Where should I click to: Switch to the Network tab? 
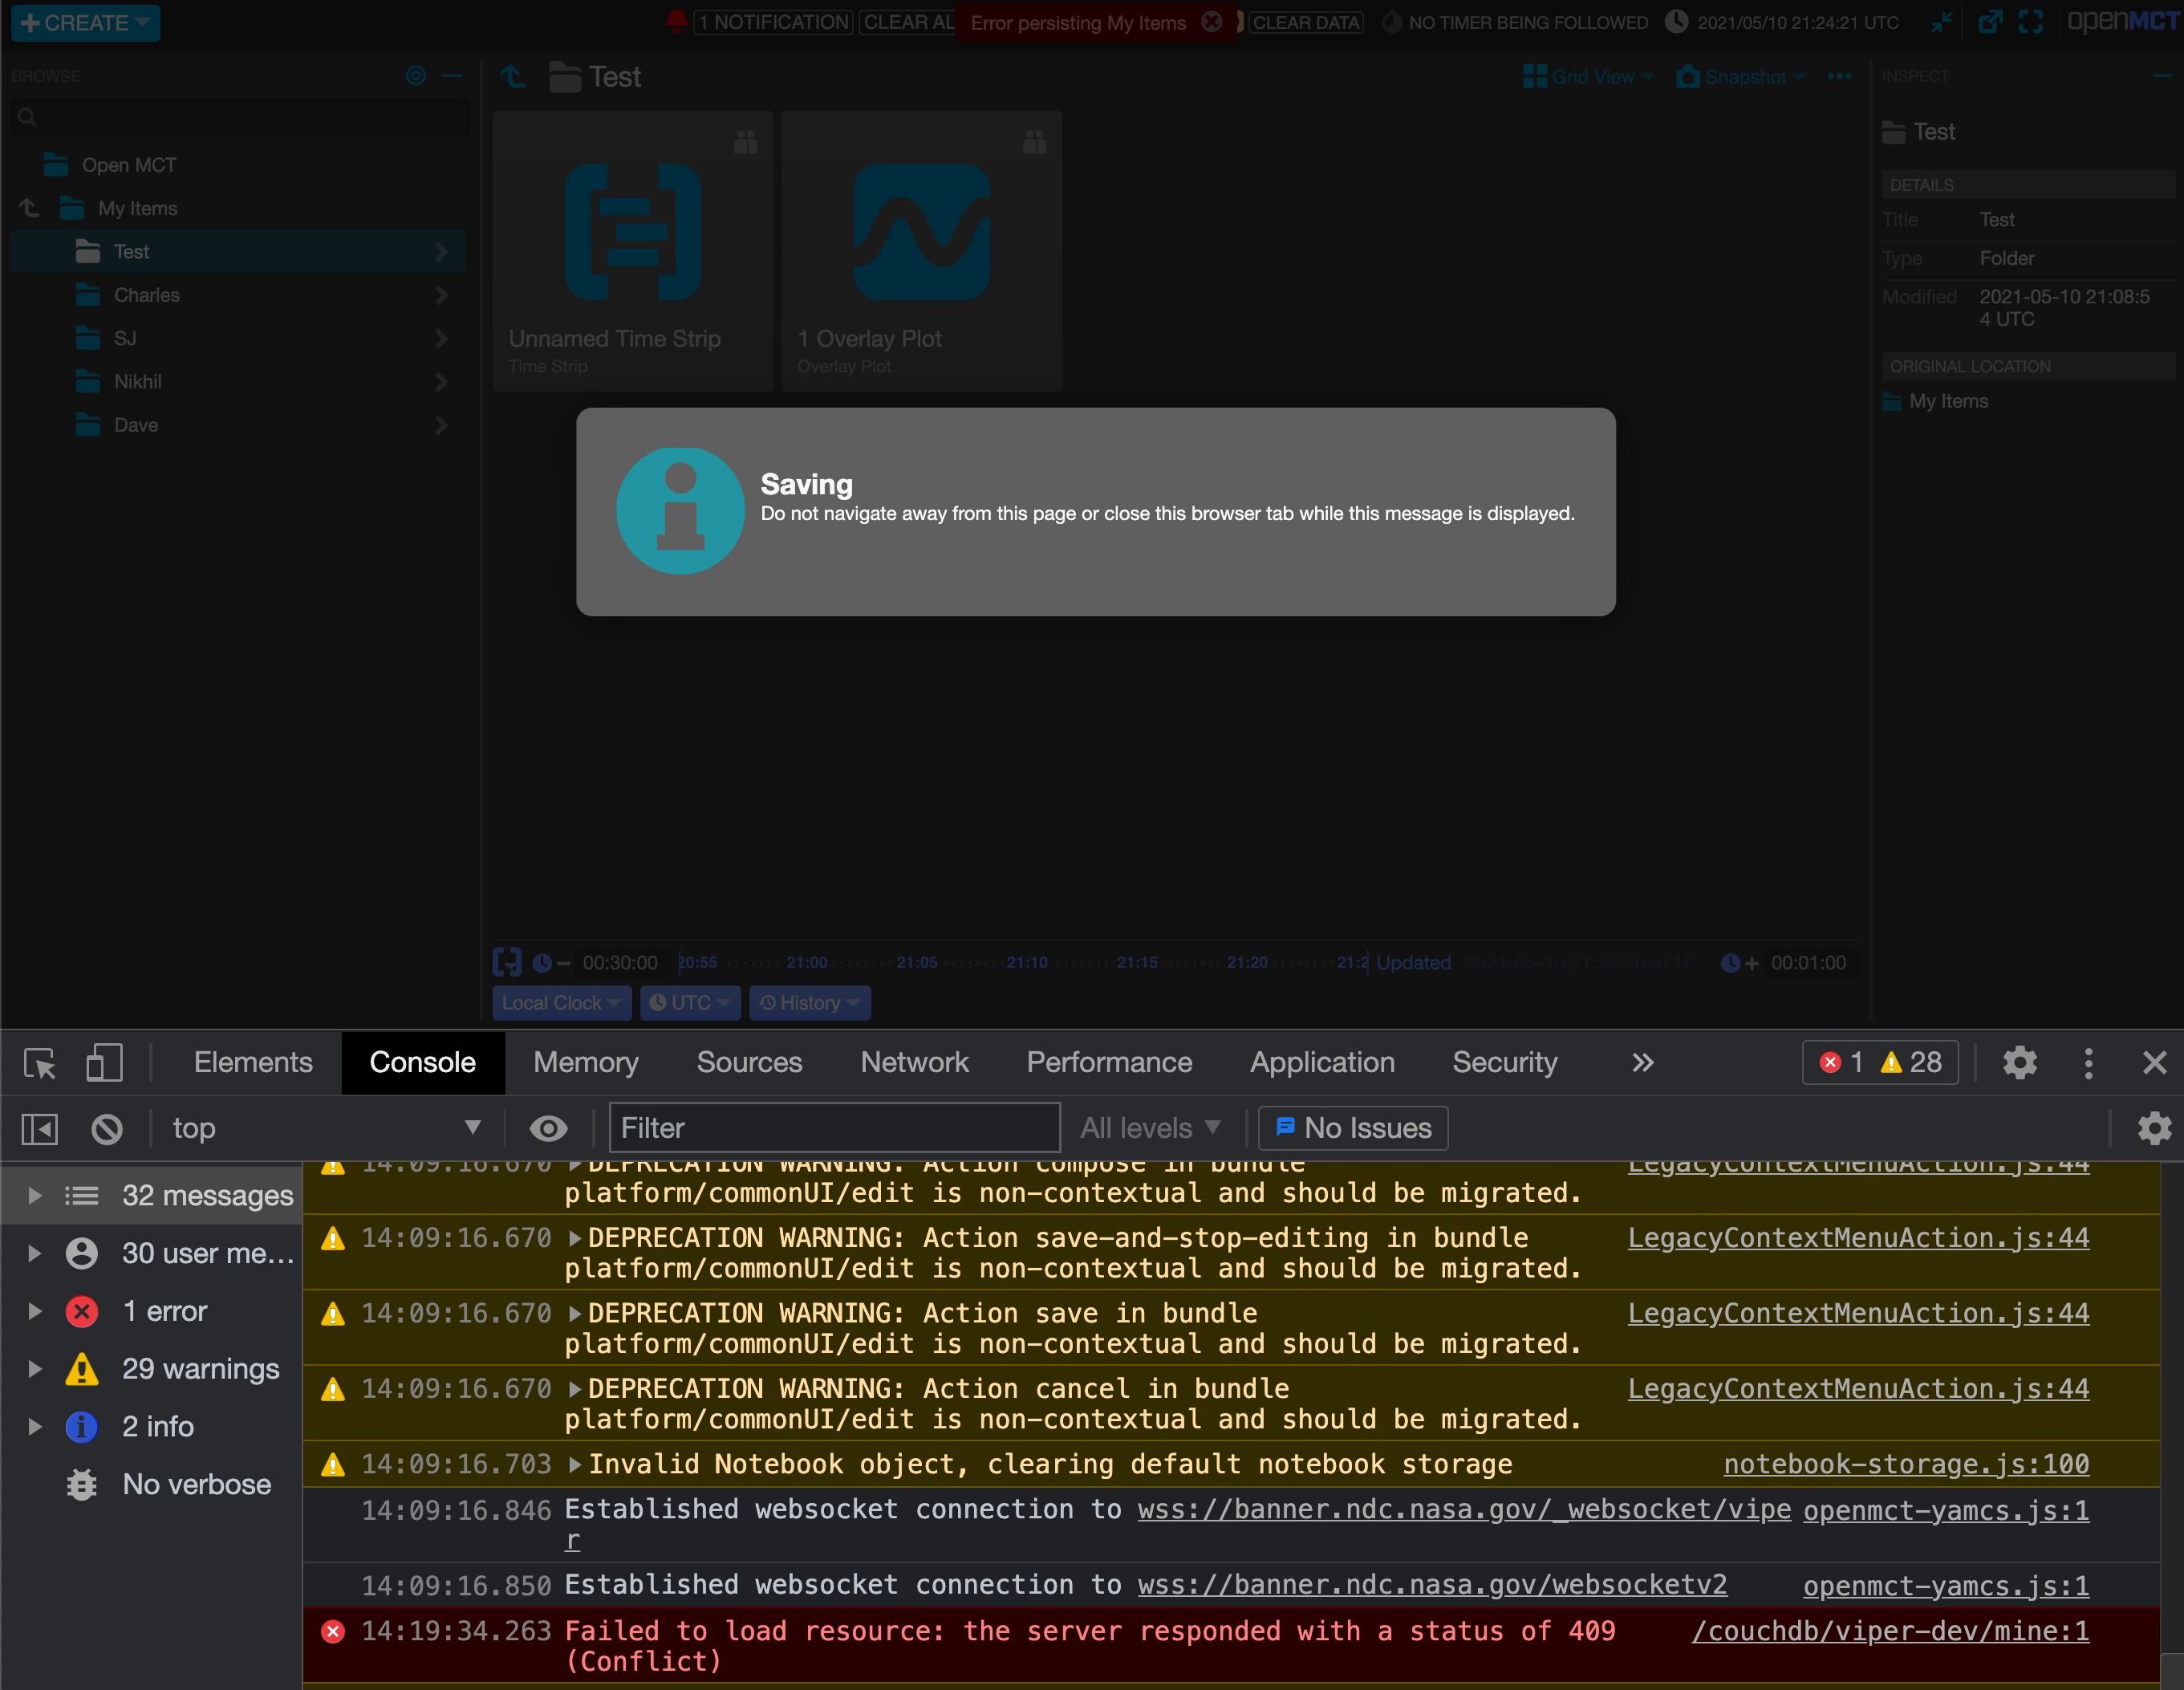[914, 1062]
